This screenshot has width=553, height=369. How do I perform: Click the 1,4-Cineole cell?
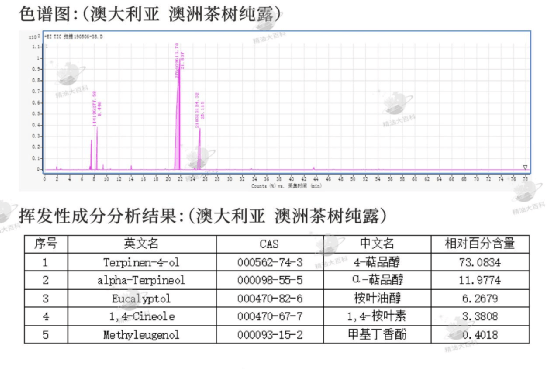(x=142, y=316)
